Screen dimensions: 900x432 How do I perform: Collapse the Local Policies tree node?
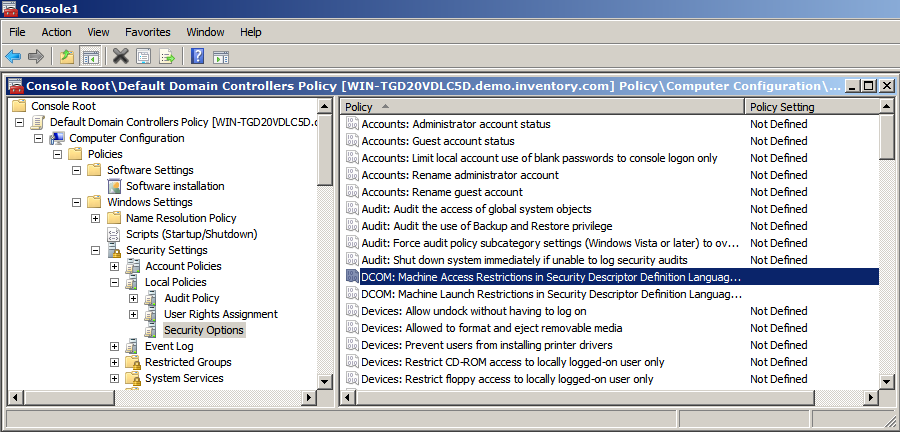(x=114, y=282)
